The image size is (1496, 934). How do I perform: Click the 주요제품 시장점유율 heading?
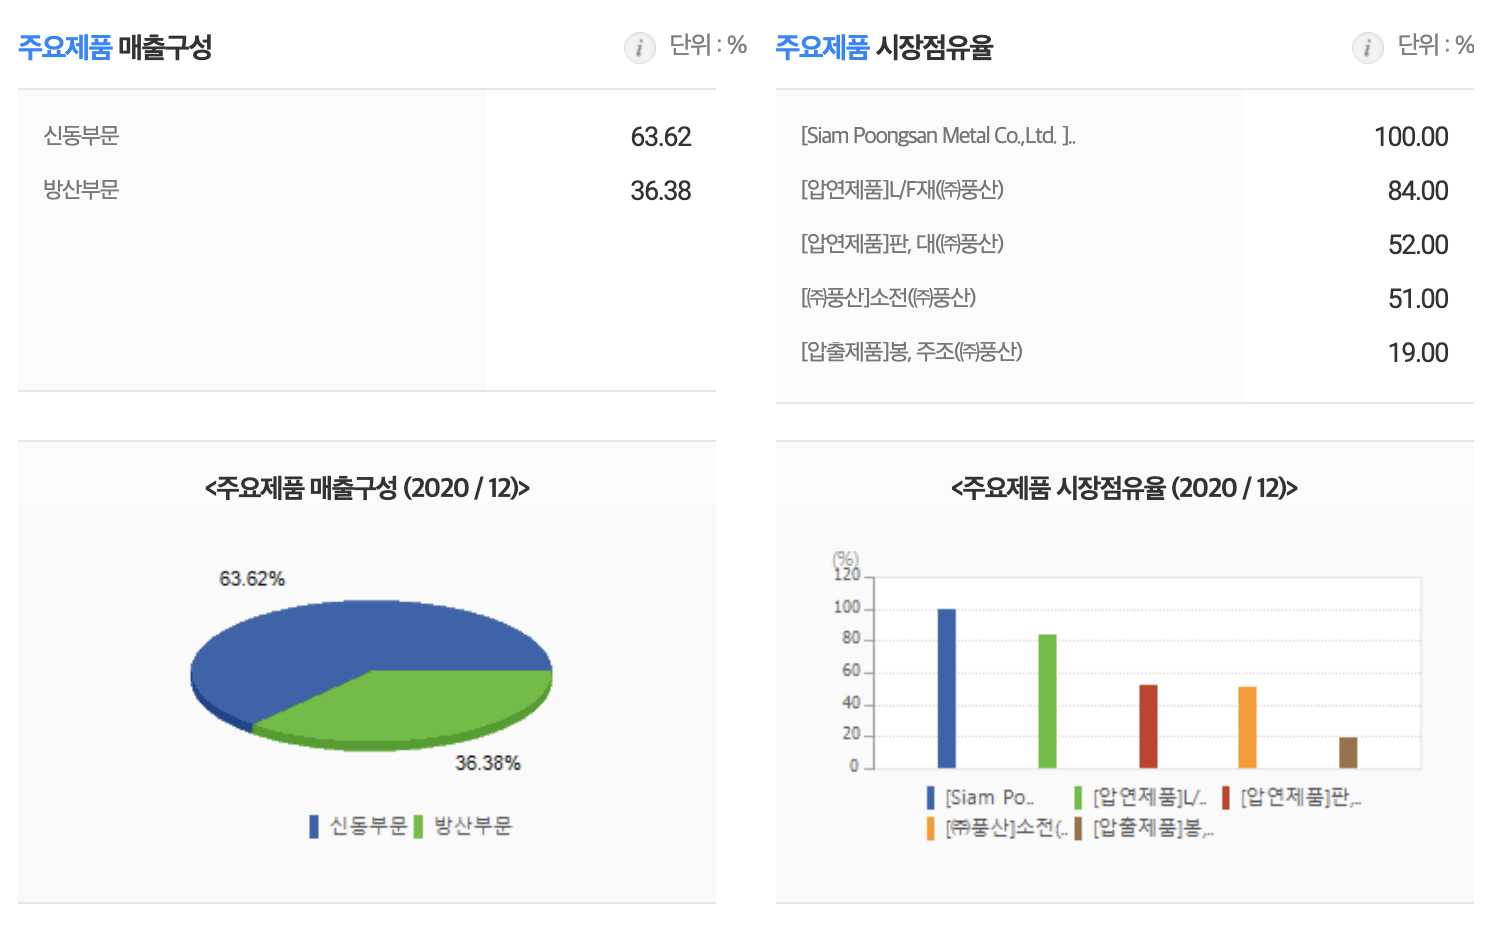pyautogui.click(x=884, y=47)
